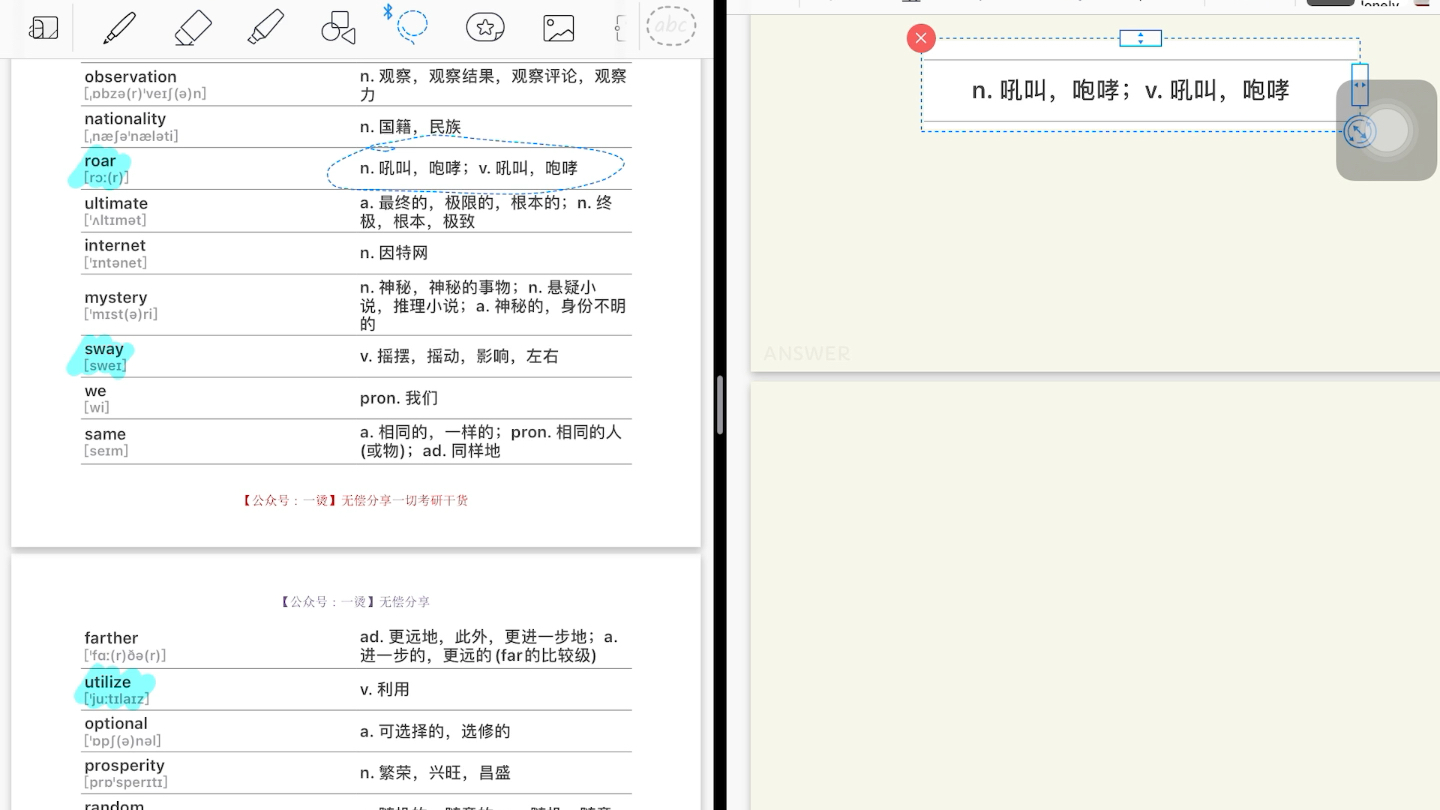Screen dimensions: 1440x810
Task: Tap the definition "n. 繁荣，兴旺，昌盛"
Action: click(435, 773)
